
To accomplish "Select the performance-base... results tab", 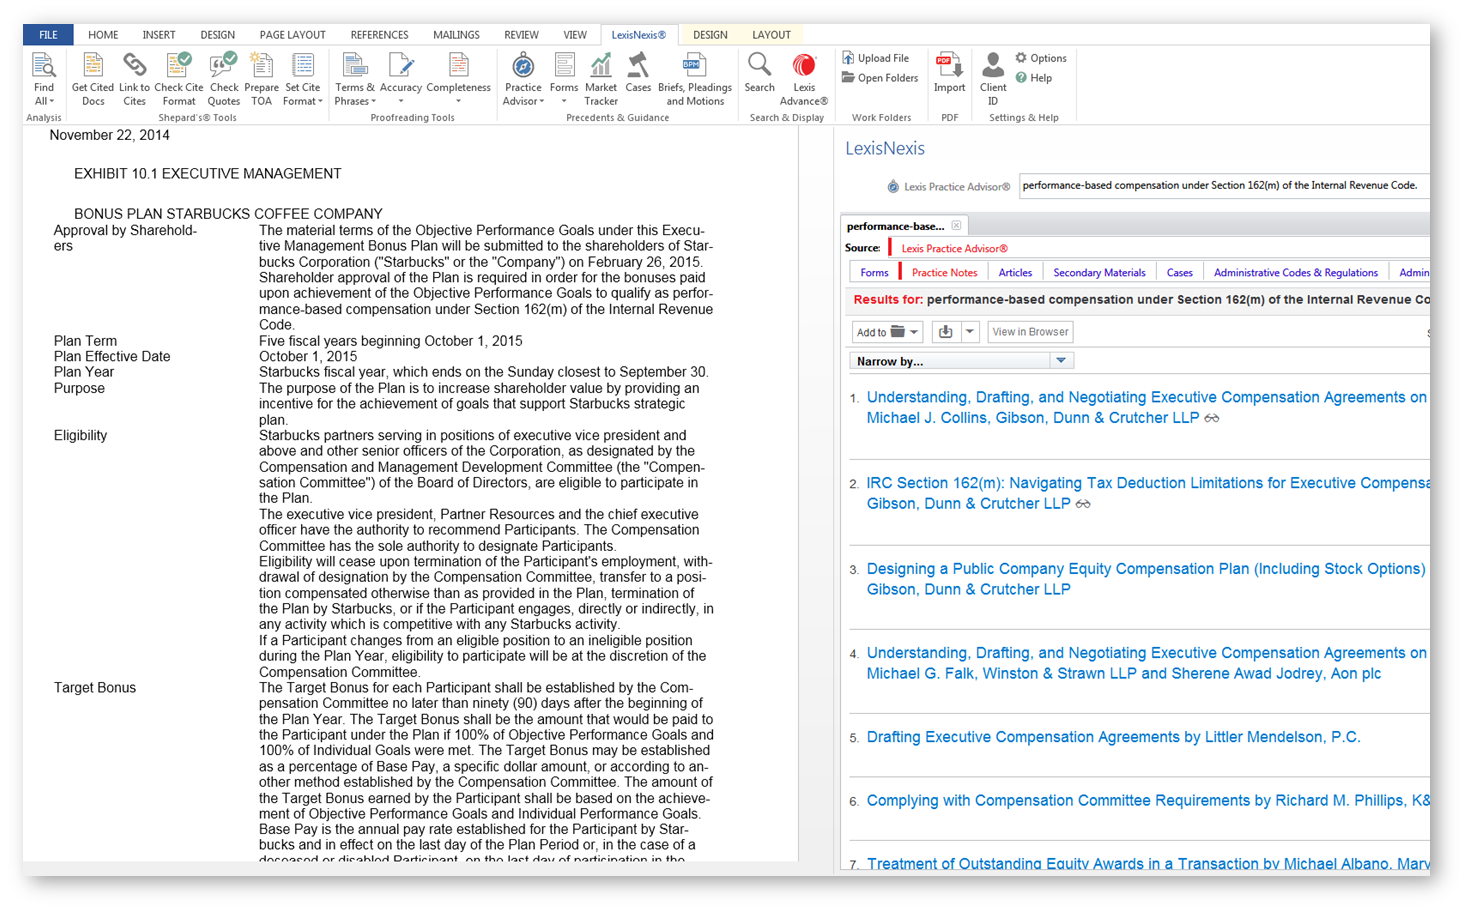I will tap(895, 226).
